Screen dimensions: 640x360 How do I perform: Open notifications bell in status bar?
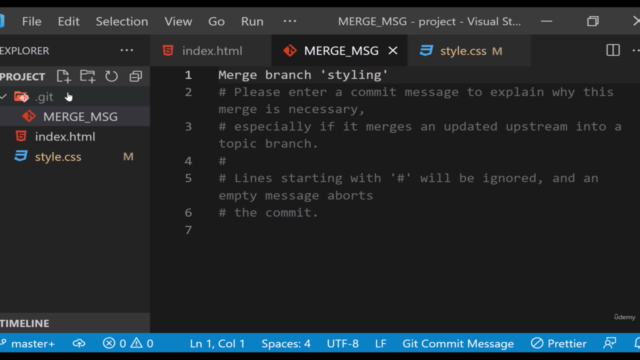coord(637,344)
